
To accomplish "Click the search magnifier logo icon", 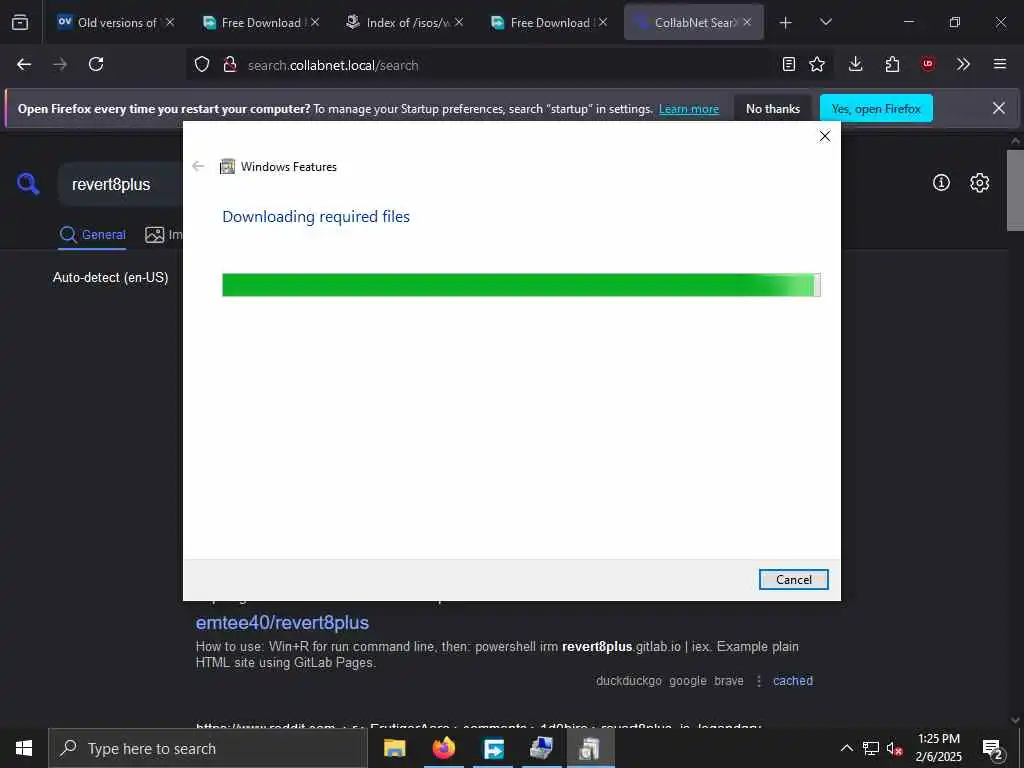I will (x=28, y=184).
